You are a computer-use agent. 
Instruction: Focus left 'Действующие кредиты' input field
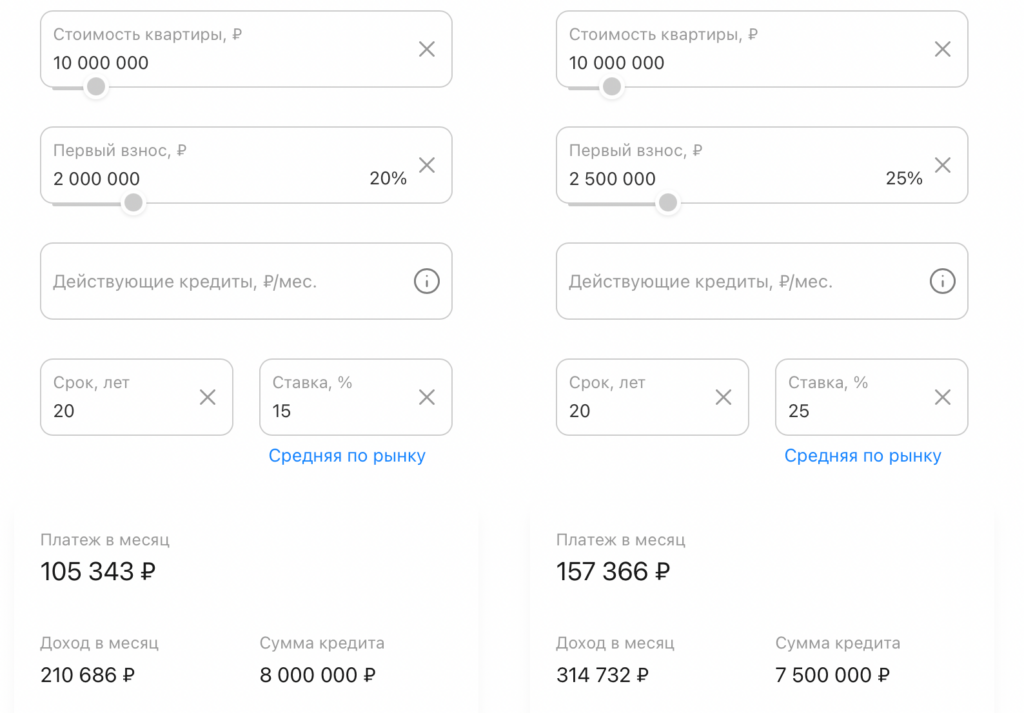220,282
